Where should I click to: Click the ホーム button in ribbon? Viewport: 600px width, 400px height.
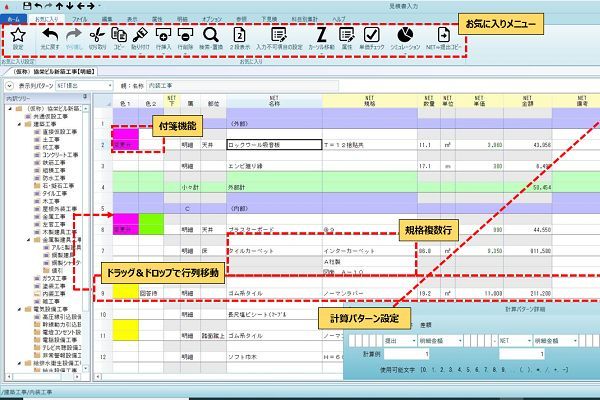(11, 19)
